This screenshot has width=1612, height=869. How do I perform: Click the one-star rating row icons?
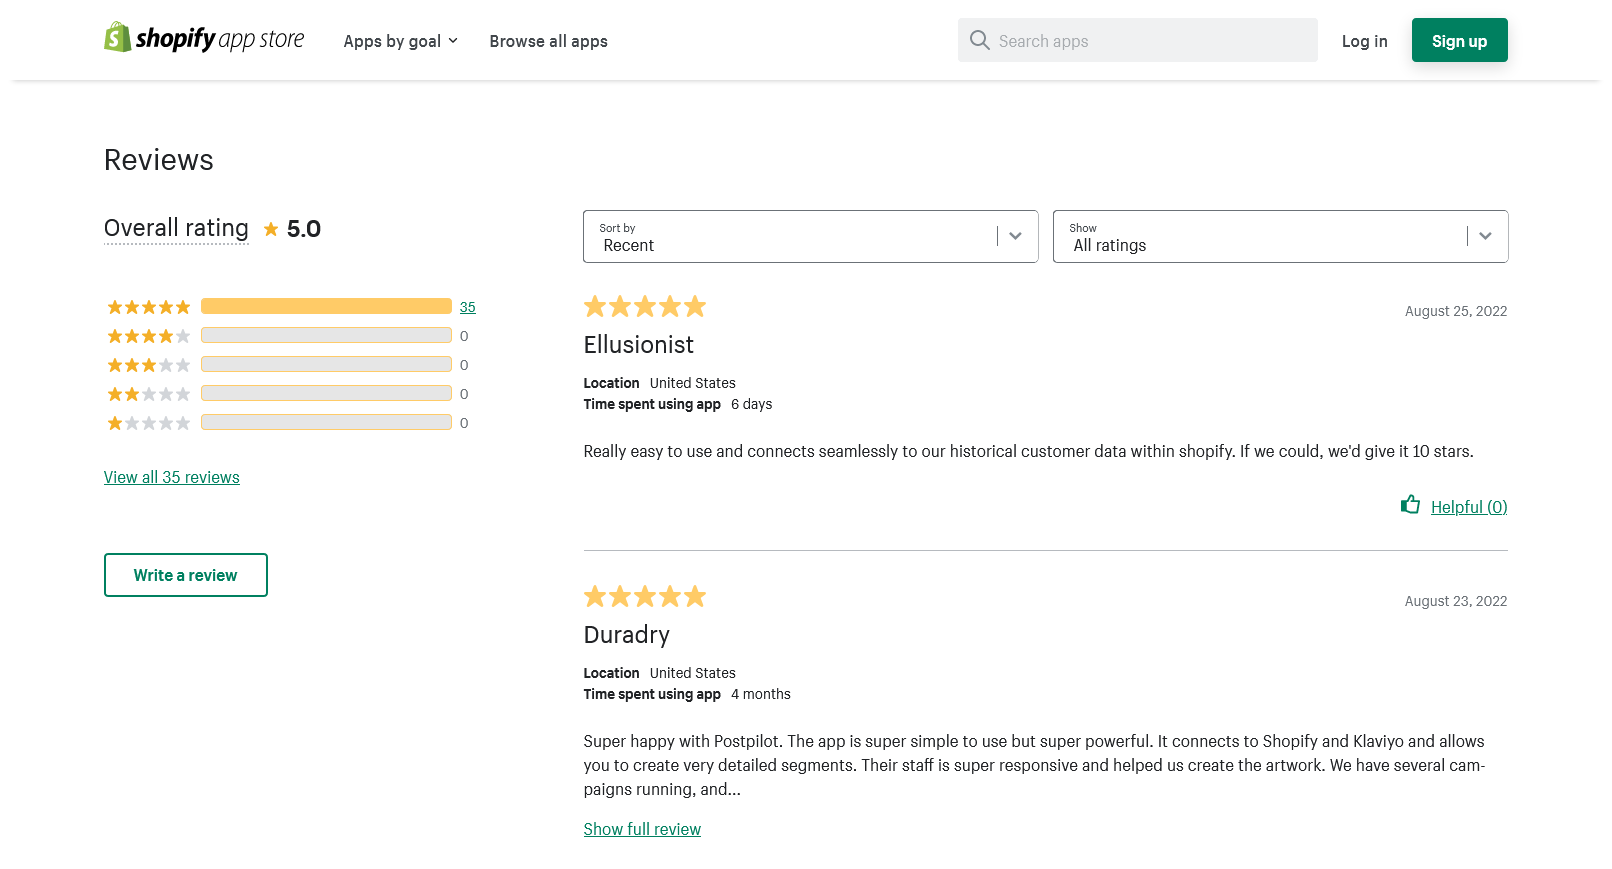coord(148,423)
